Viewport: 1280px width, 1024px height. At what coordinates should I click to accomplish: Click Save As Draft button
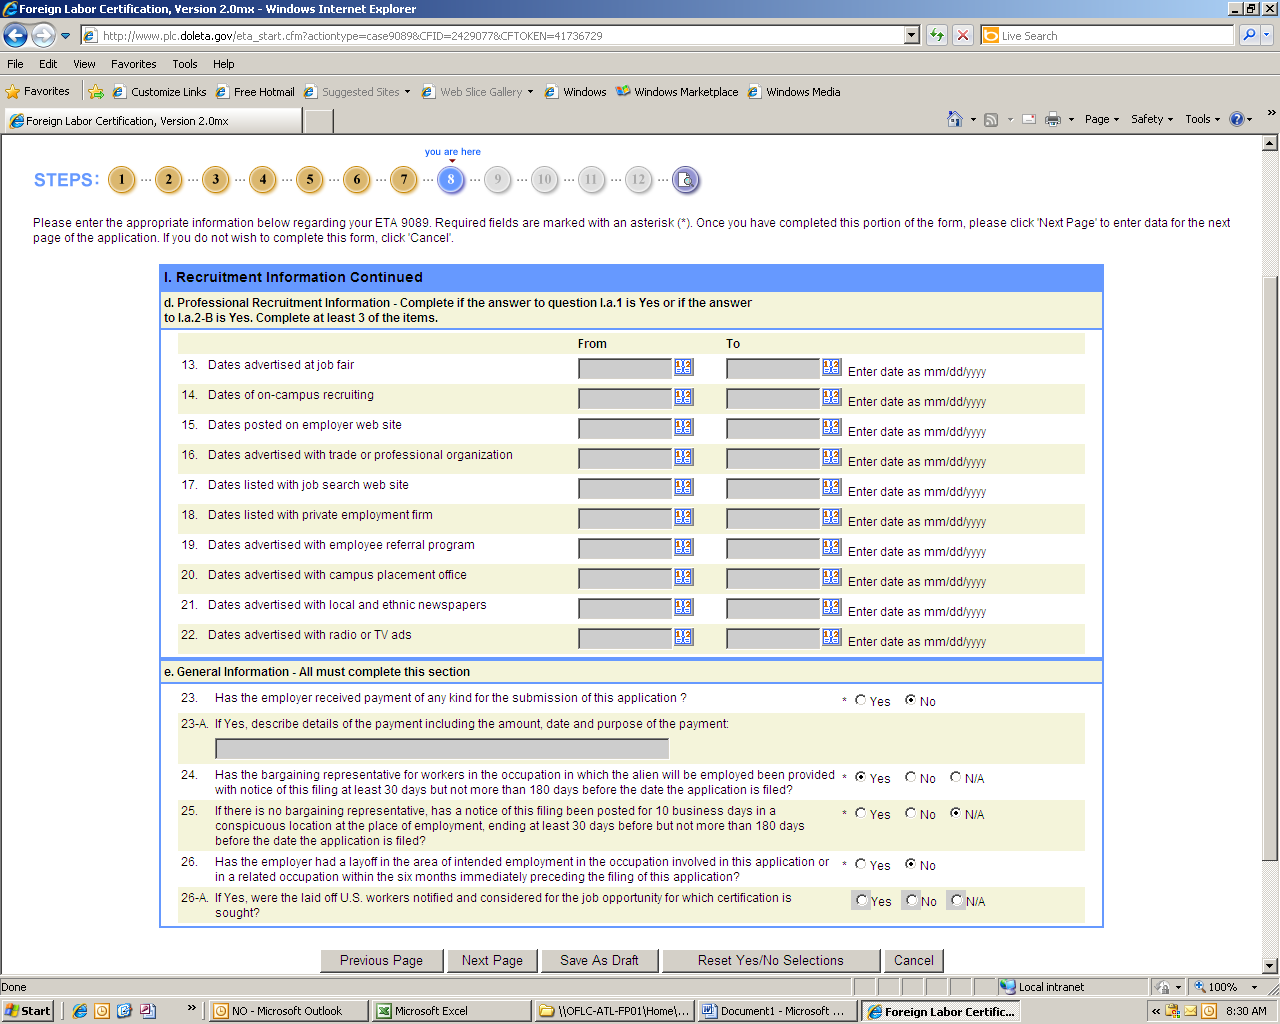(x=599, y=960)
